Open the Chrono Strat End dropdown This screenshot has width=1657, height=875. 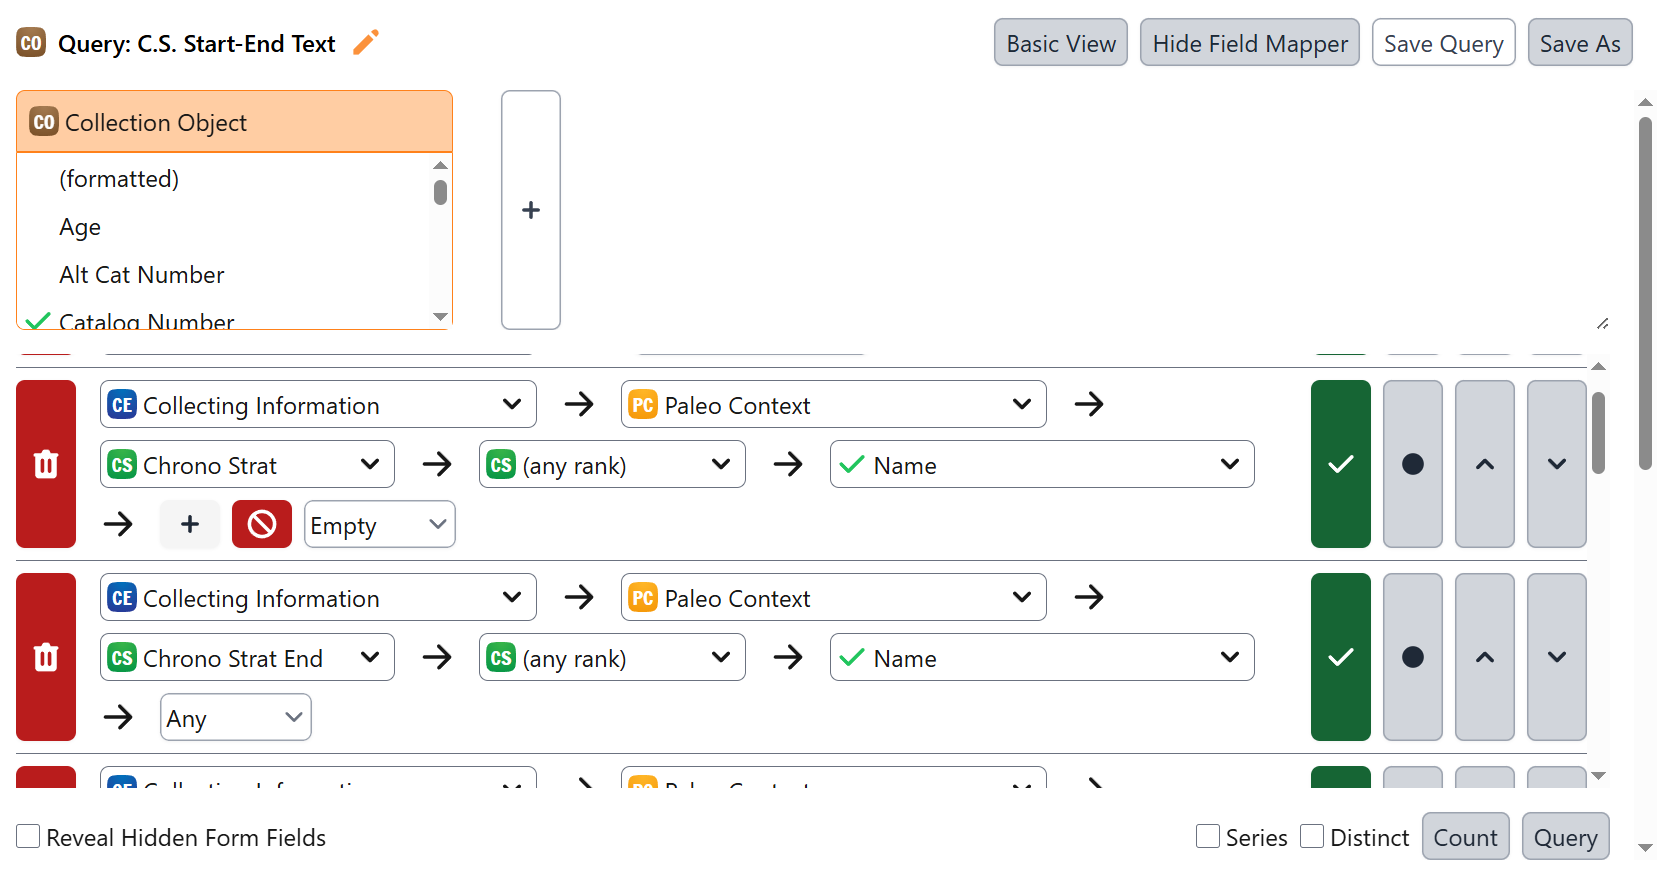[x=247, y=658]
